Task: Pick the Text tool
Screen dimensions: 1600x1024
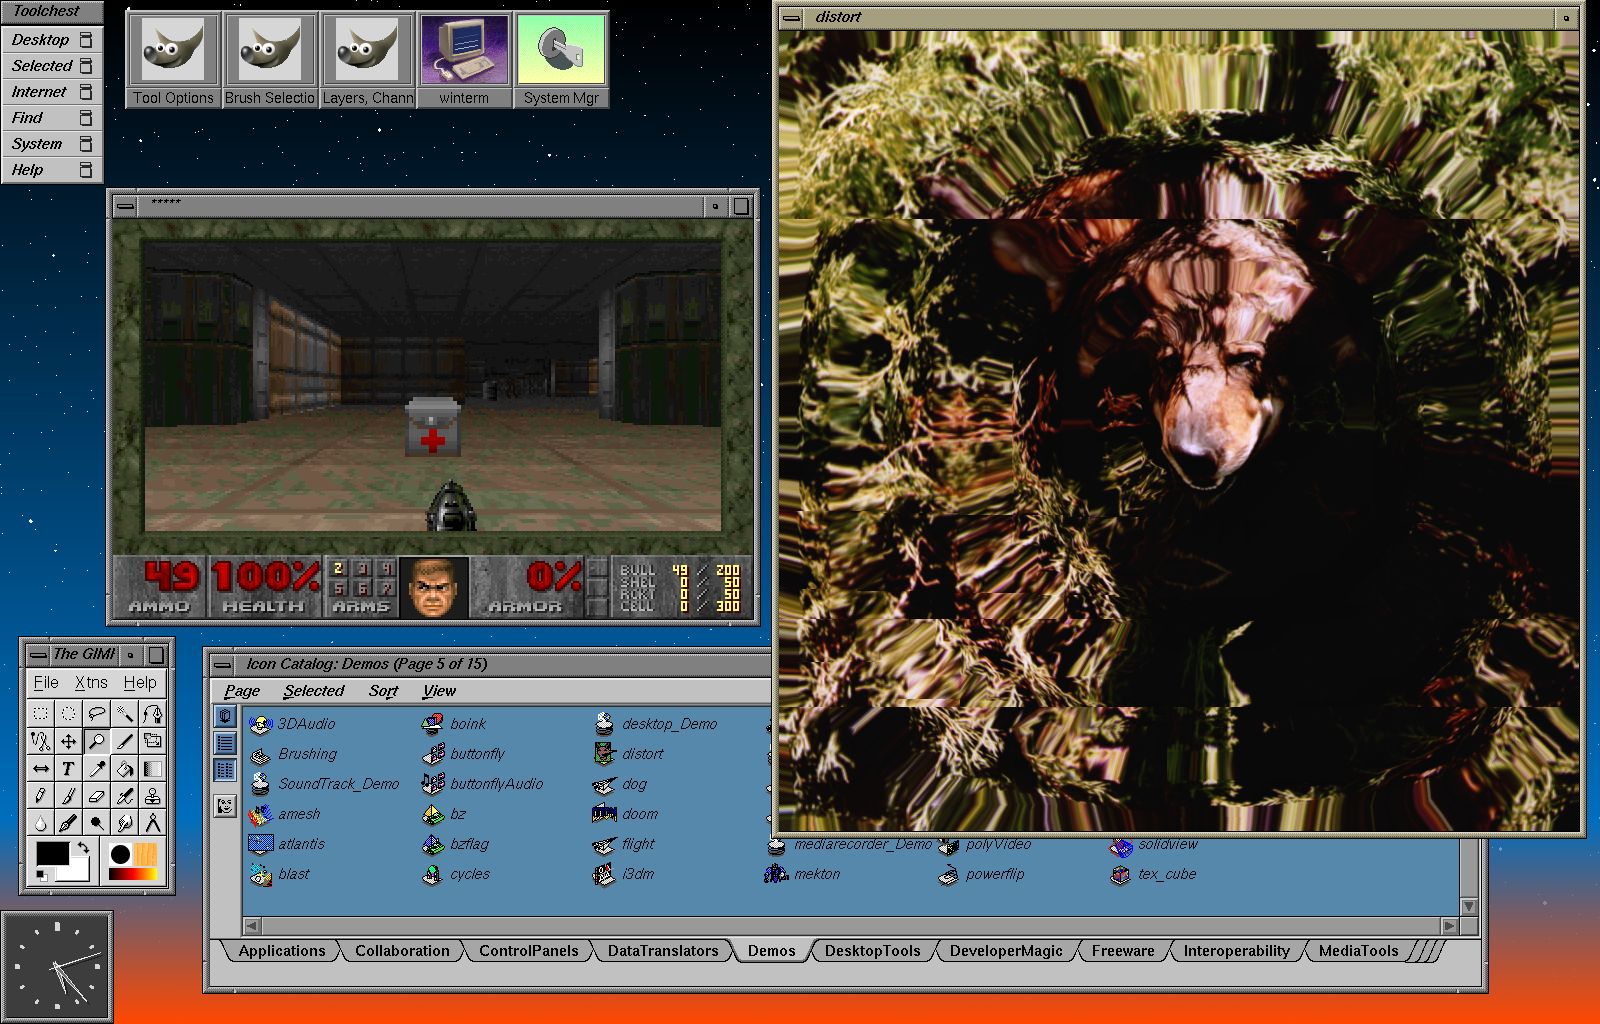Action: (68, 769)
